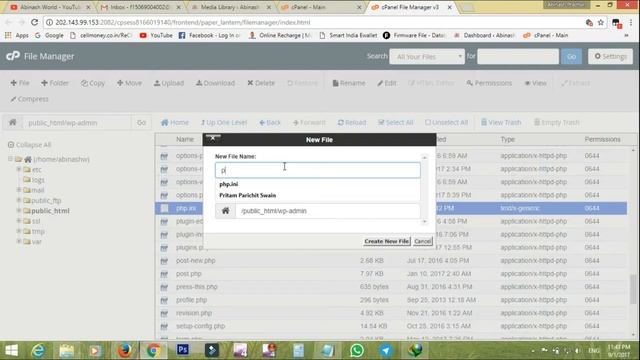The width and height of the screenshot is (640, 360).
Task: Click the /public_html/wp-admin field in dialog
Action: coord(328,211)
